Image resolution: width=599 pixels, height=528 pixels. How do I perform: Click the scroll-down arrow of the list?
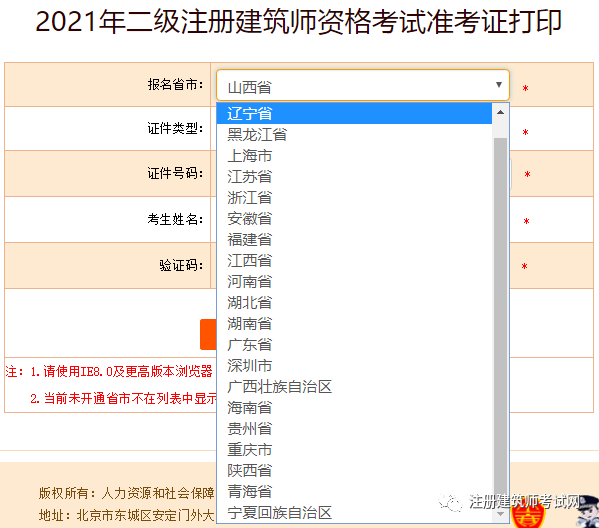pyautogui.click(x=500, y=514)
